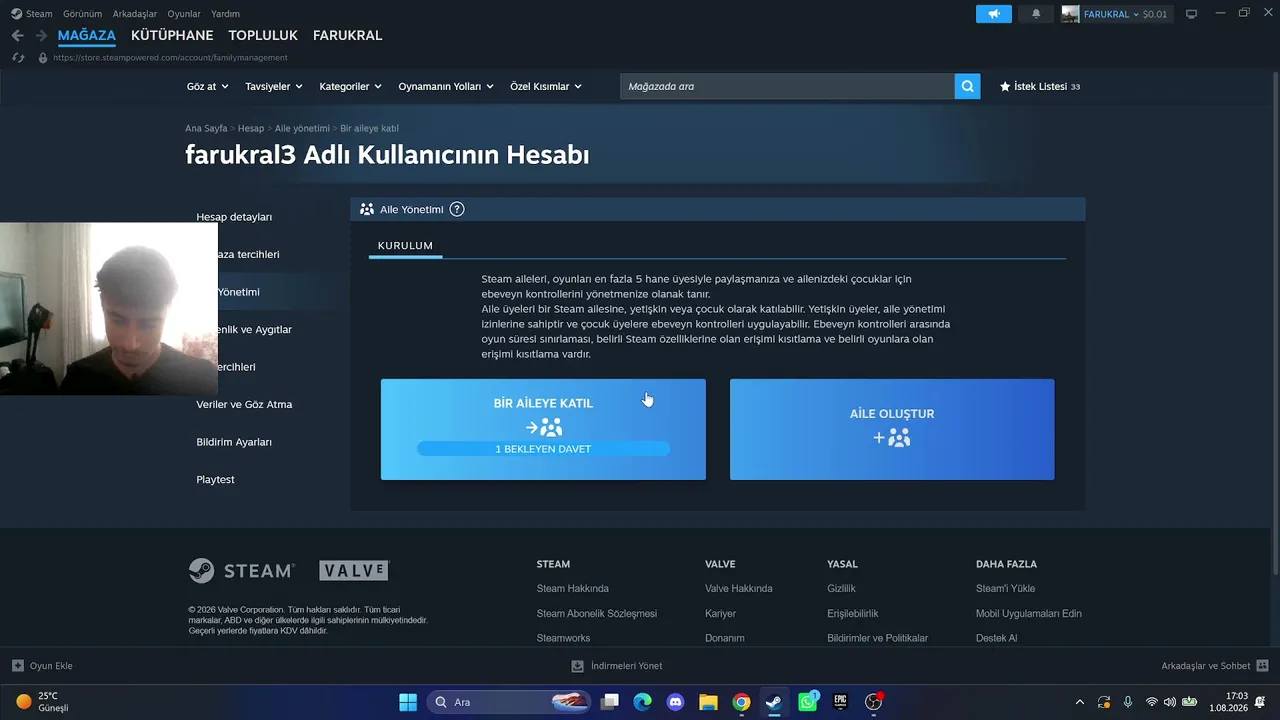
Task: Launch Microsoft Edge from the taskbar
Action: click(x=642, y=702)
